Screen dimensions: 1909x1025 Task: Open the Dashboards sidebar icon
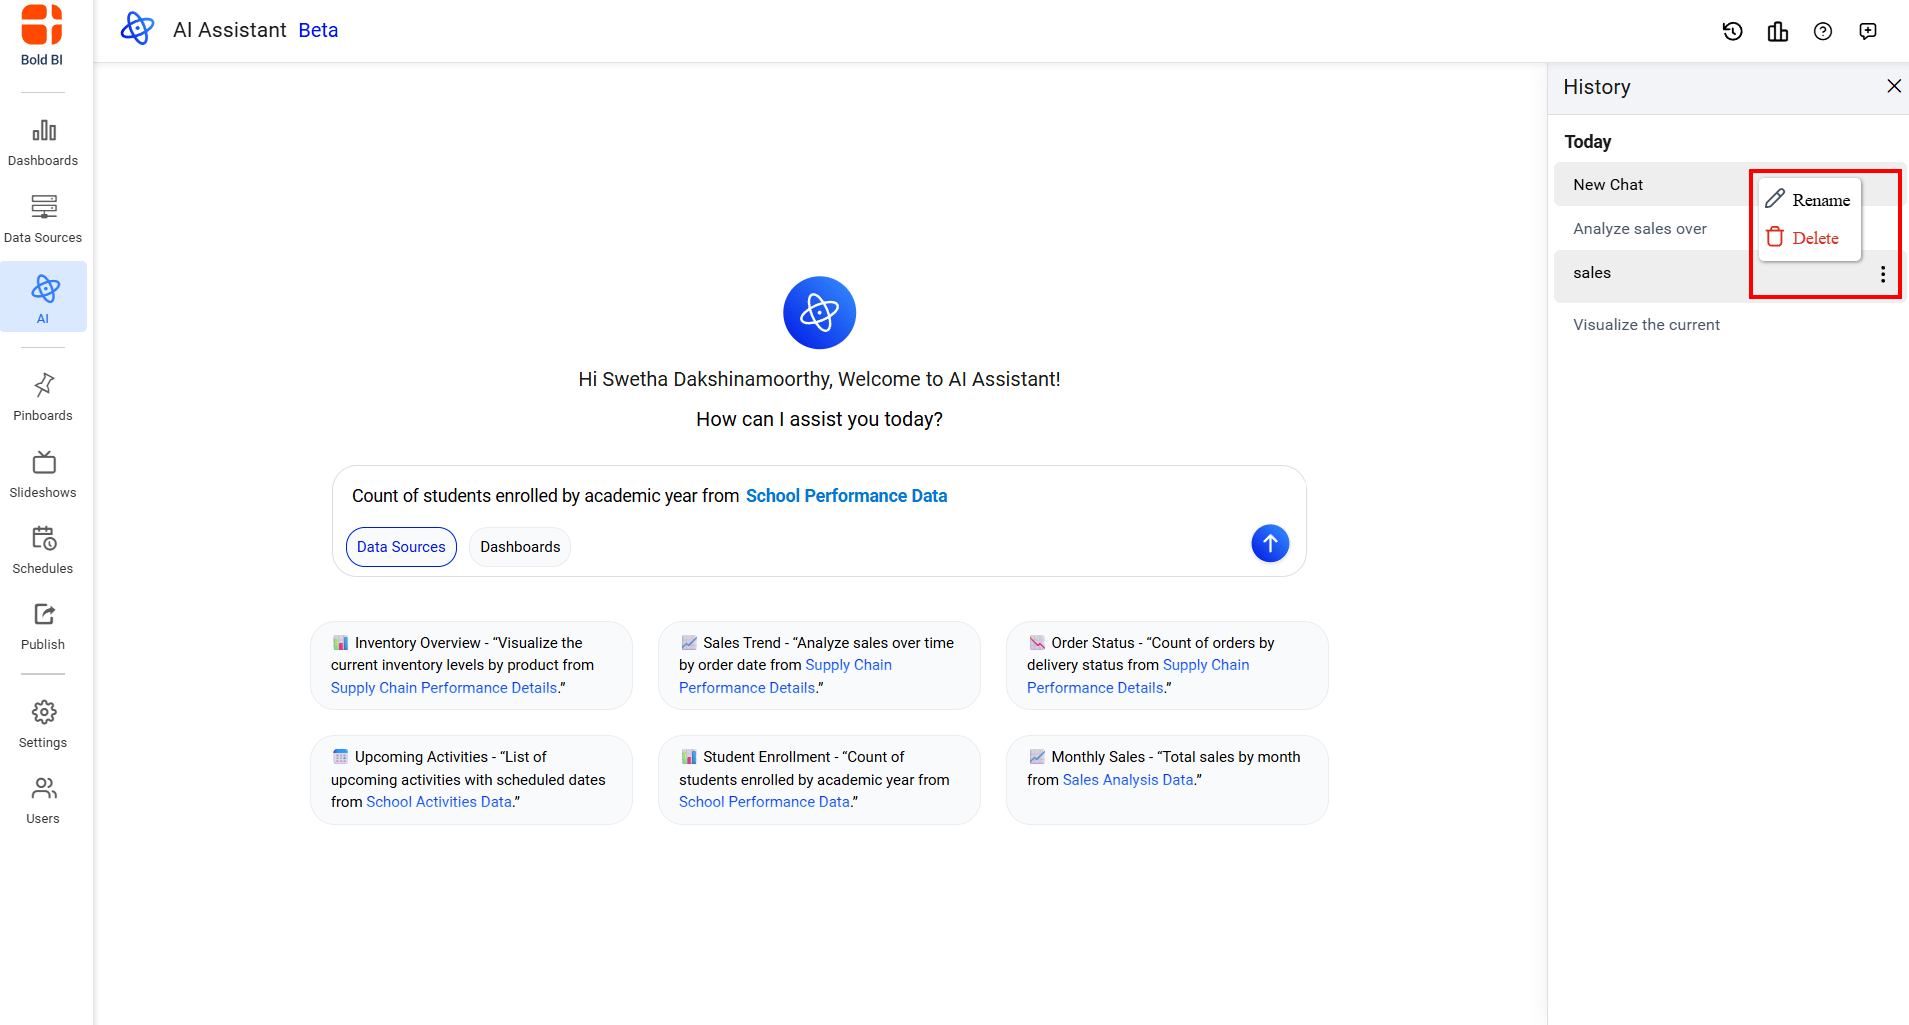pyautogui.click(x=43, y=142)
